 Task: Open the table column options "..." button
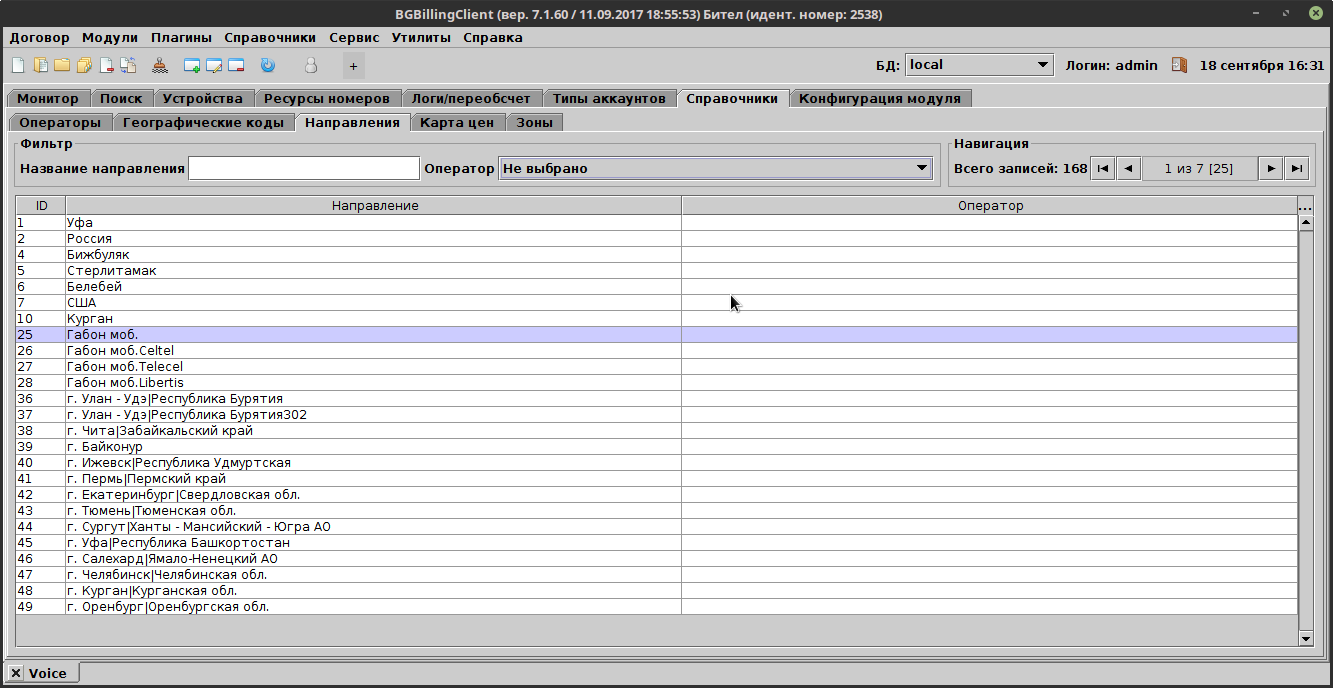click(x=1305, y=206)
